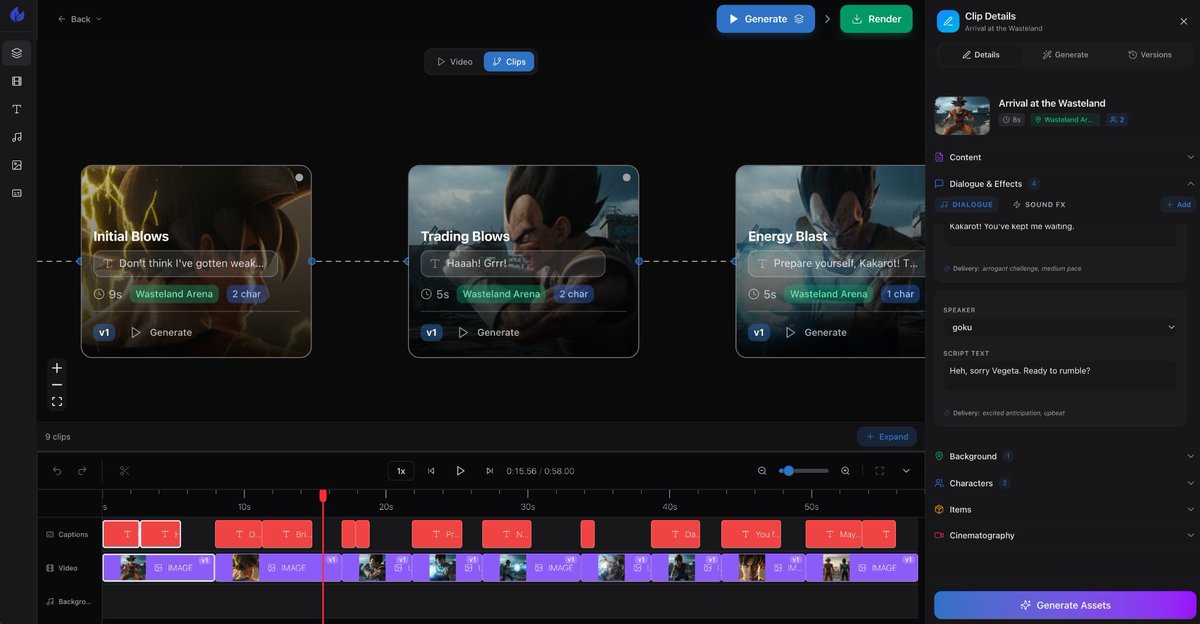1200x624 pixels.
Task: Click arrow between Generate and Render
Action: pos(827,19)
